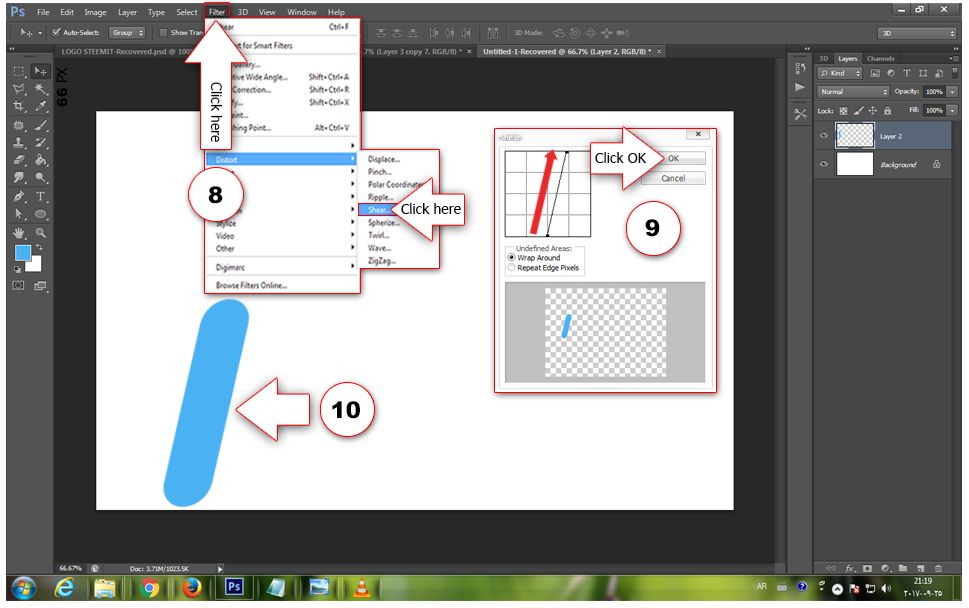Select the History Brush tool

(41, 143)
